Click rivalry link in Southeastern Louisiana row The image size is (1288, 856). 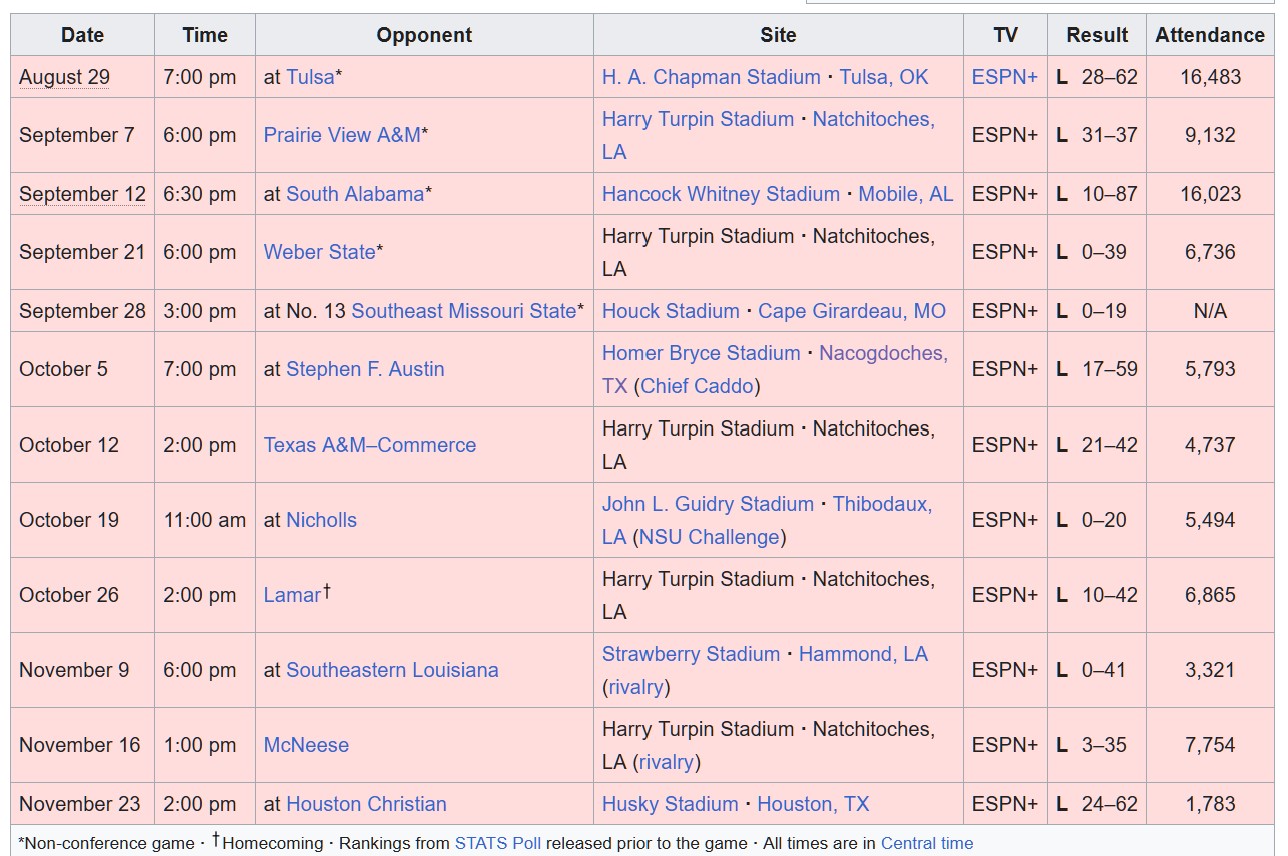click(x=636, y=687)
